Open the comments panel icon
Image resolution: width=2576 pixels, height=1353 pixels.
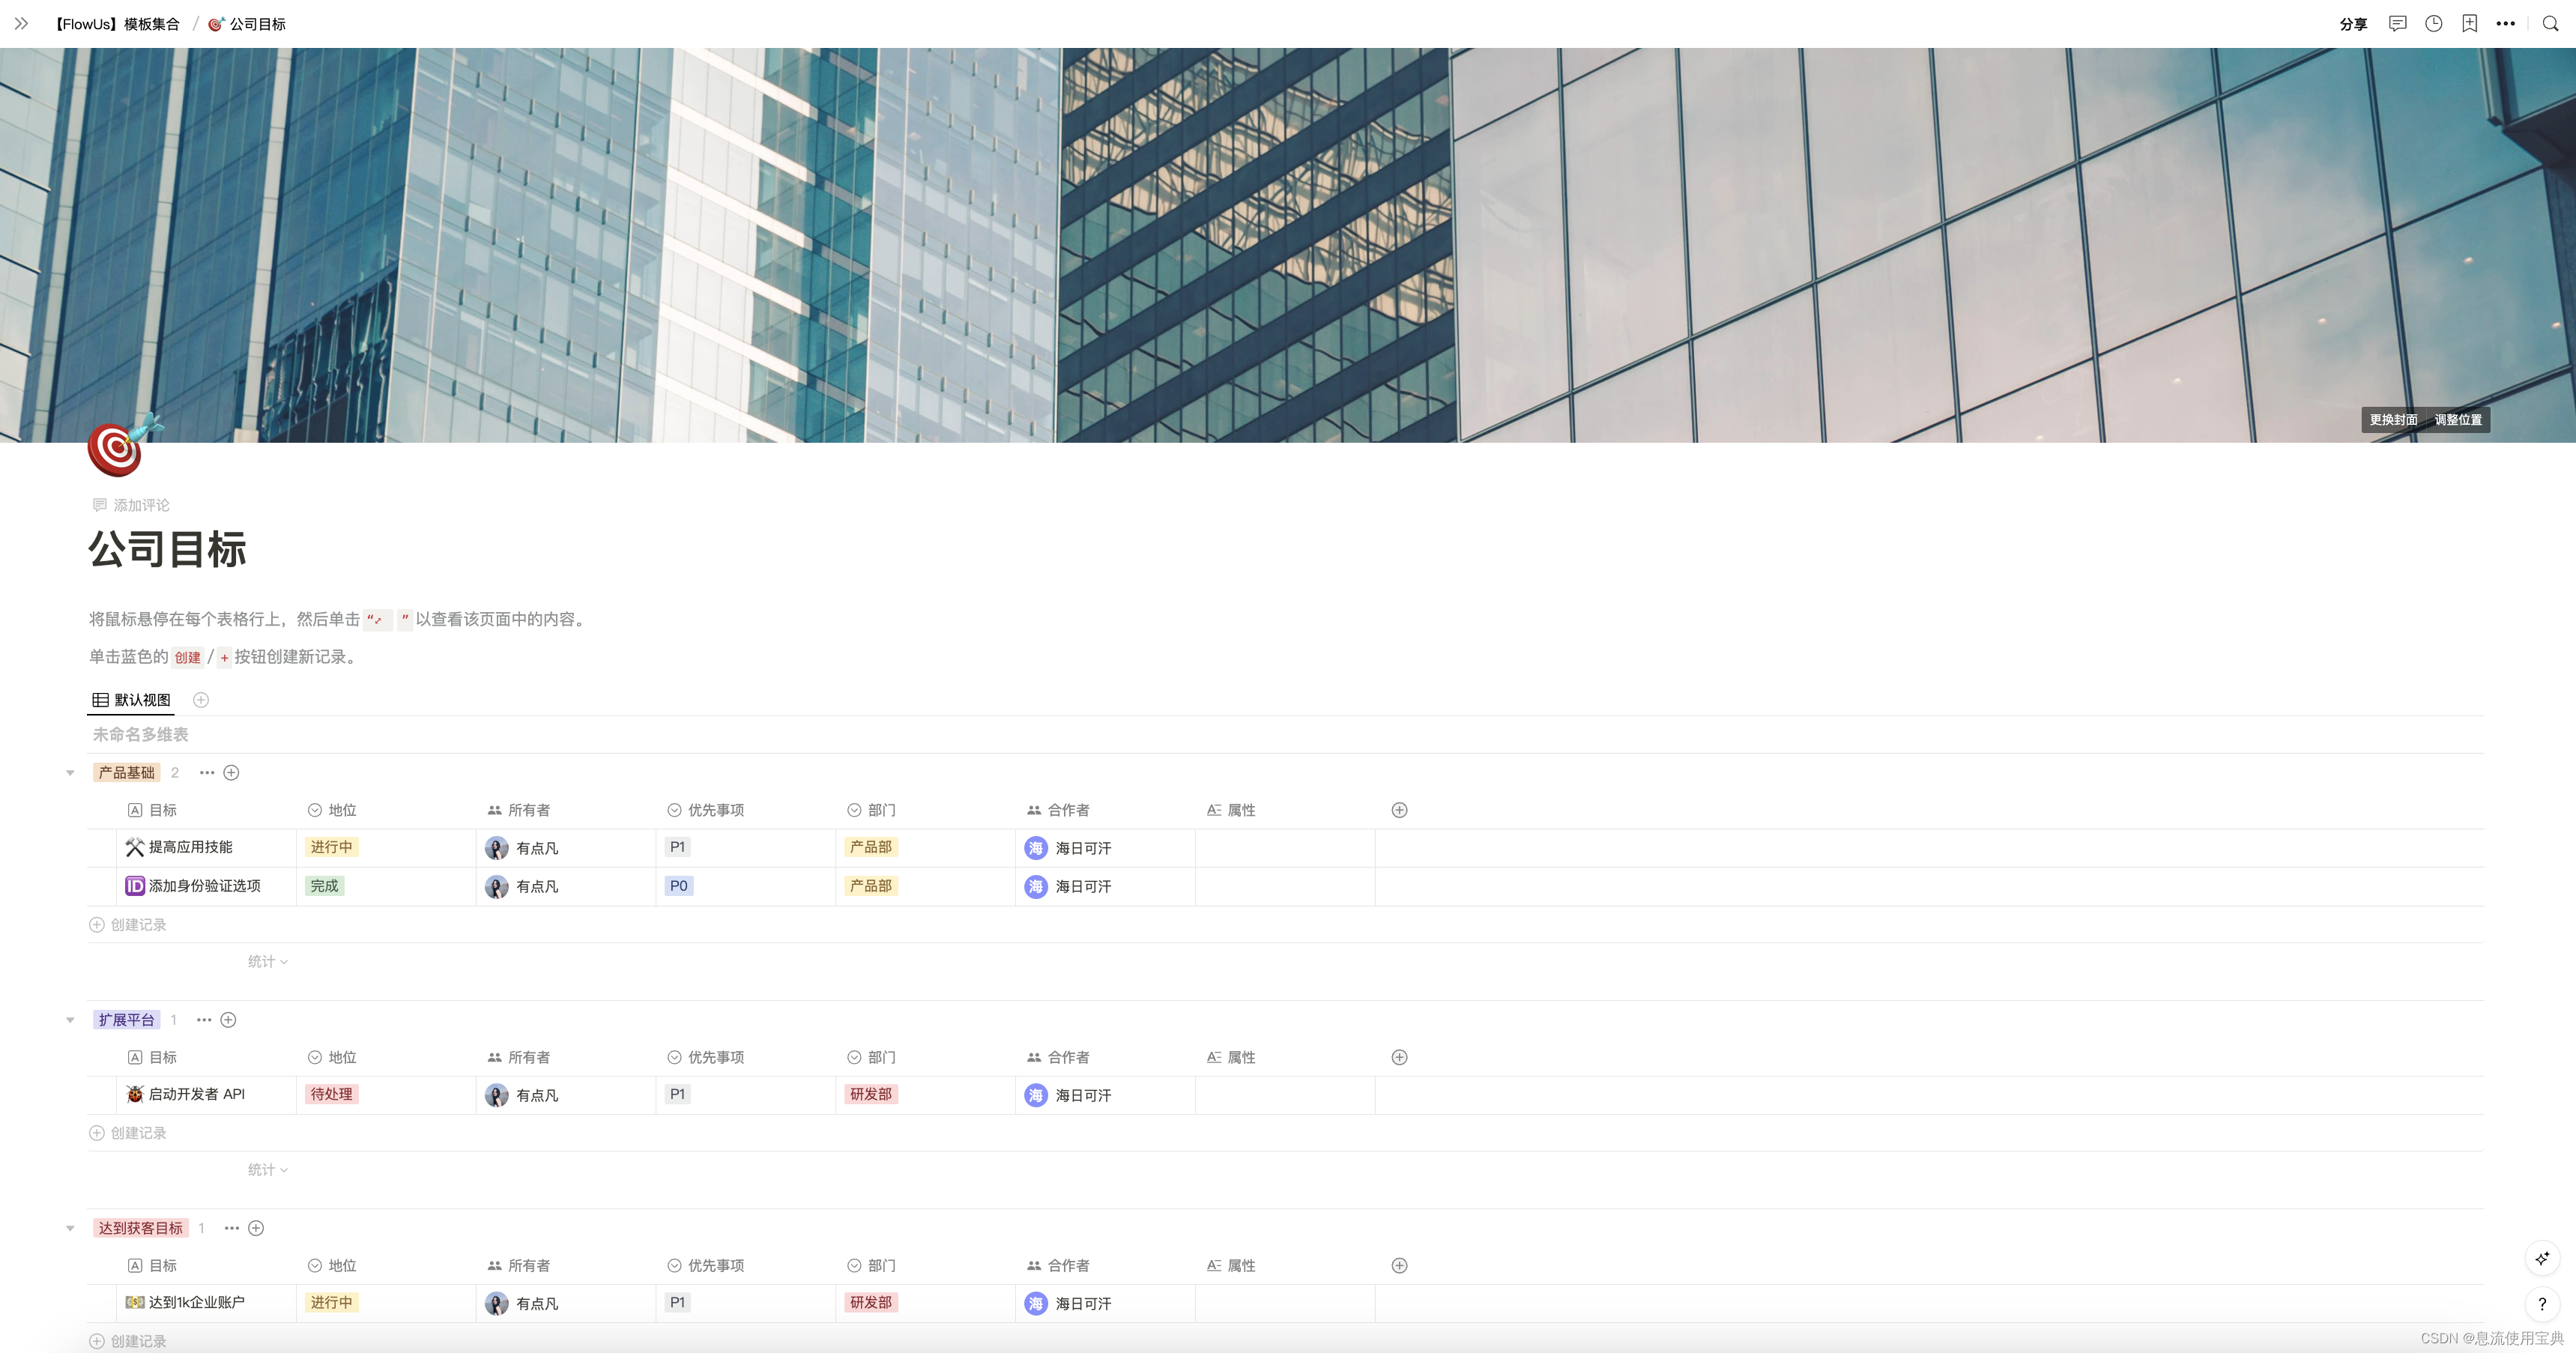2397,23
